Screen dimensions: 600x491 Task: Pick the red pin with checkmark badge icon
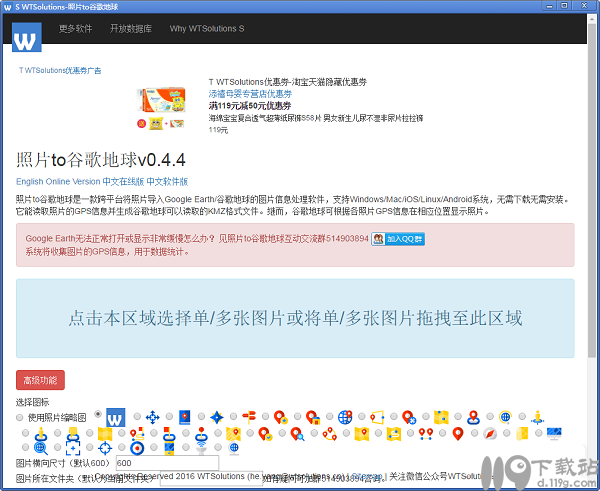pyautogui.click(x=266, y=434)
